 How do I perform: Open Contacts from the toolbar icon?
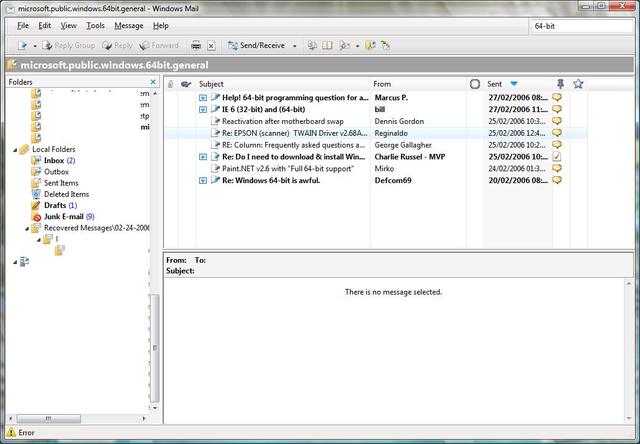point(312,46)
